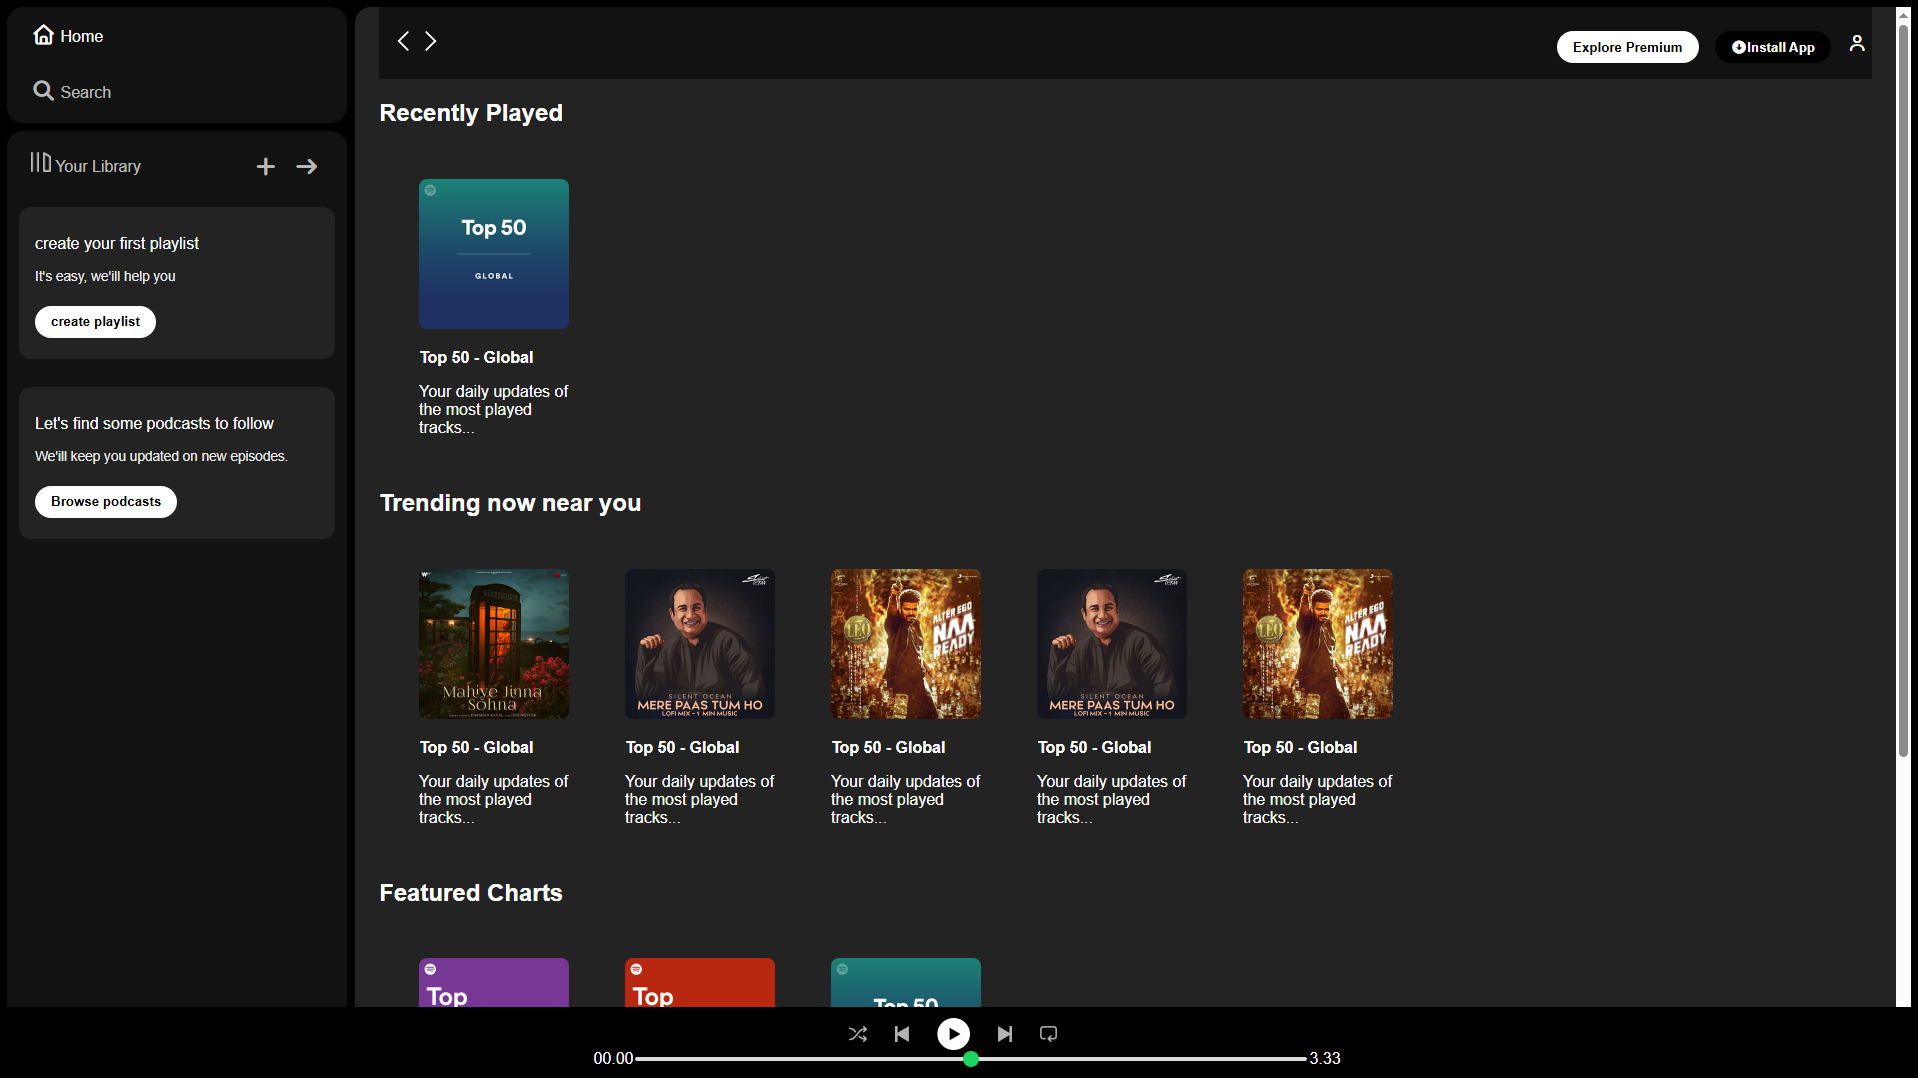The image size is (1918, 1078).
Task: Click the 3.33 track duration label
Action: tap(1325, 1059)
